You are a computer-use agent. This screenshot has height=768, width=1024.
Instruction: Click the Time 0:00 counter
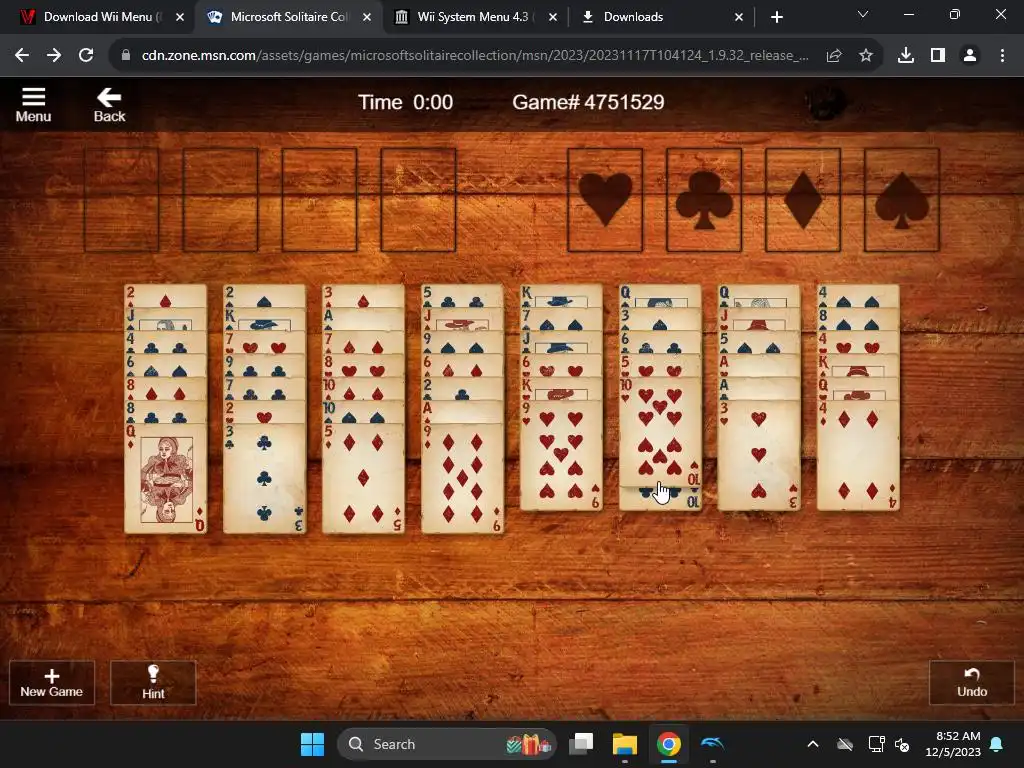(405, 102)
